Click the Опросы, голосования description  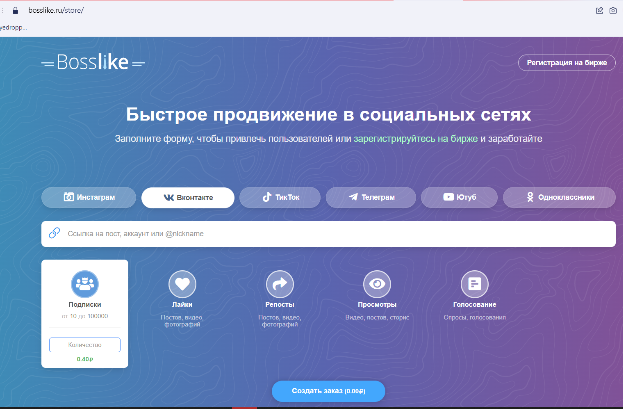pos(474,318)
